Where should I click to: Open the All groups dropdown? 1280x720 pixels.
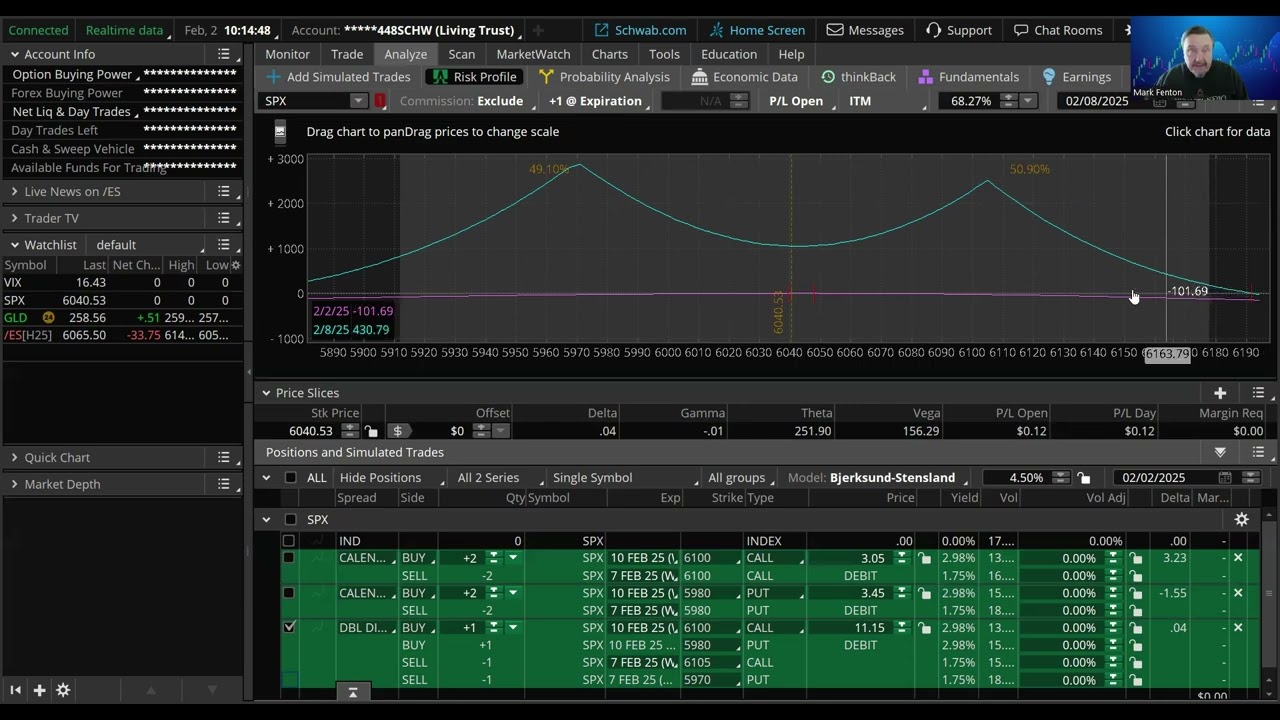742,478
